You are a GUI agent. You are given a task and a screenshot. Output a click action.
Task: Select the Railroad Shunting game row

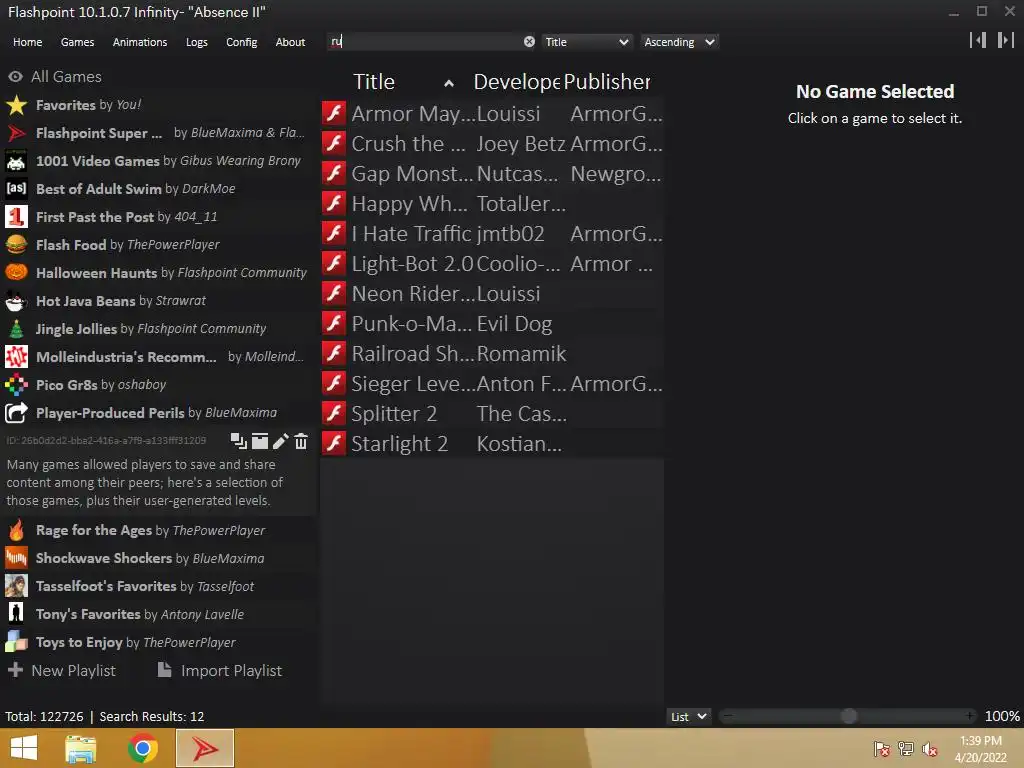[x=492, y=353]
